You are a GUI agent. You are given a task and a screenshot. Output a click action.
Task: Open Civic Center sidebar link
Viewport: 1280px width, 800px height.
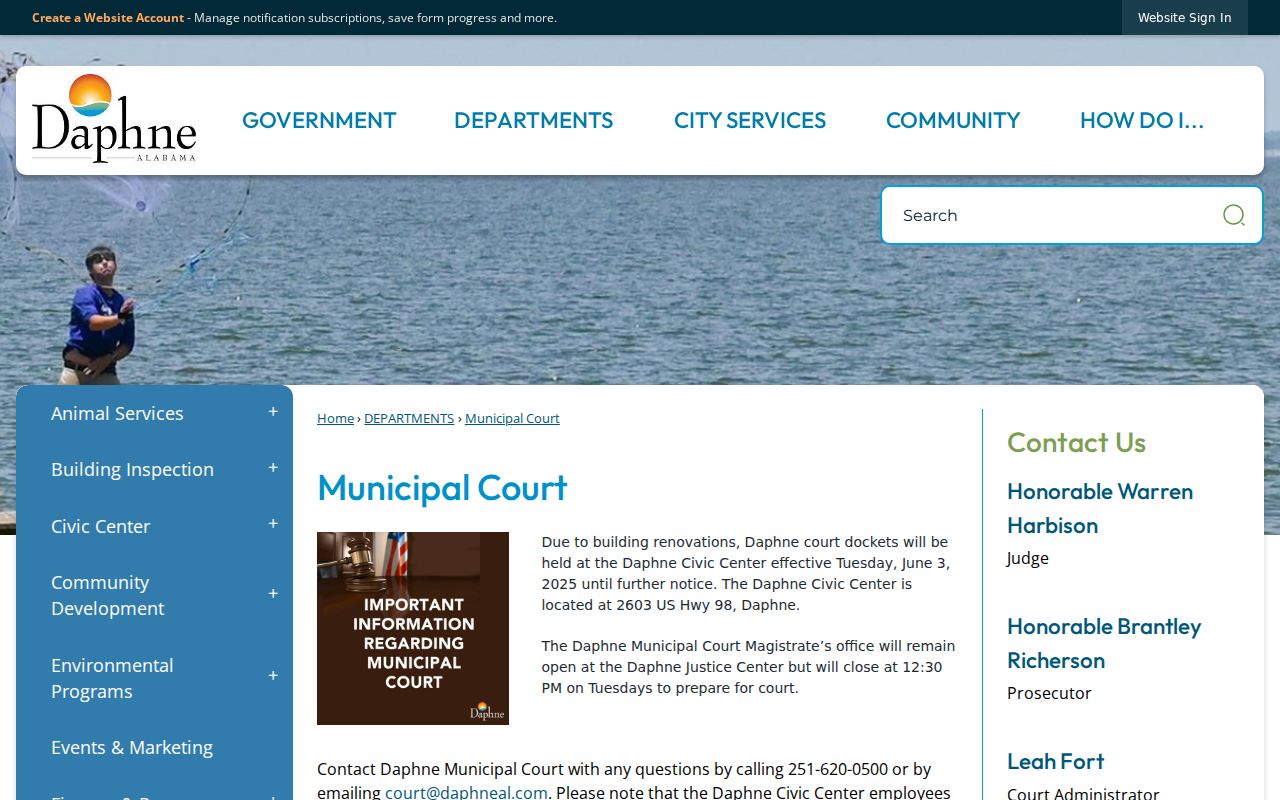coord(100,526)
